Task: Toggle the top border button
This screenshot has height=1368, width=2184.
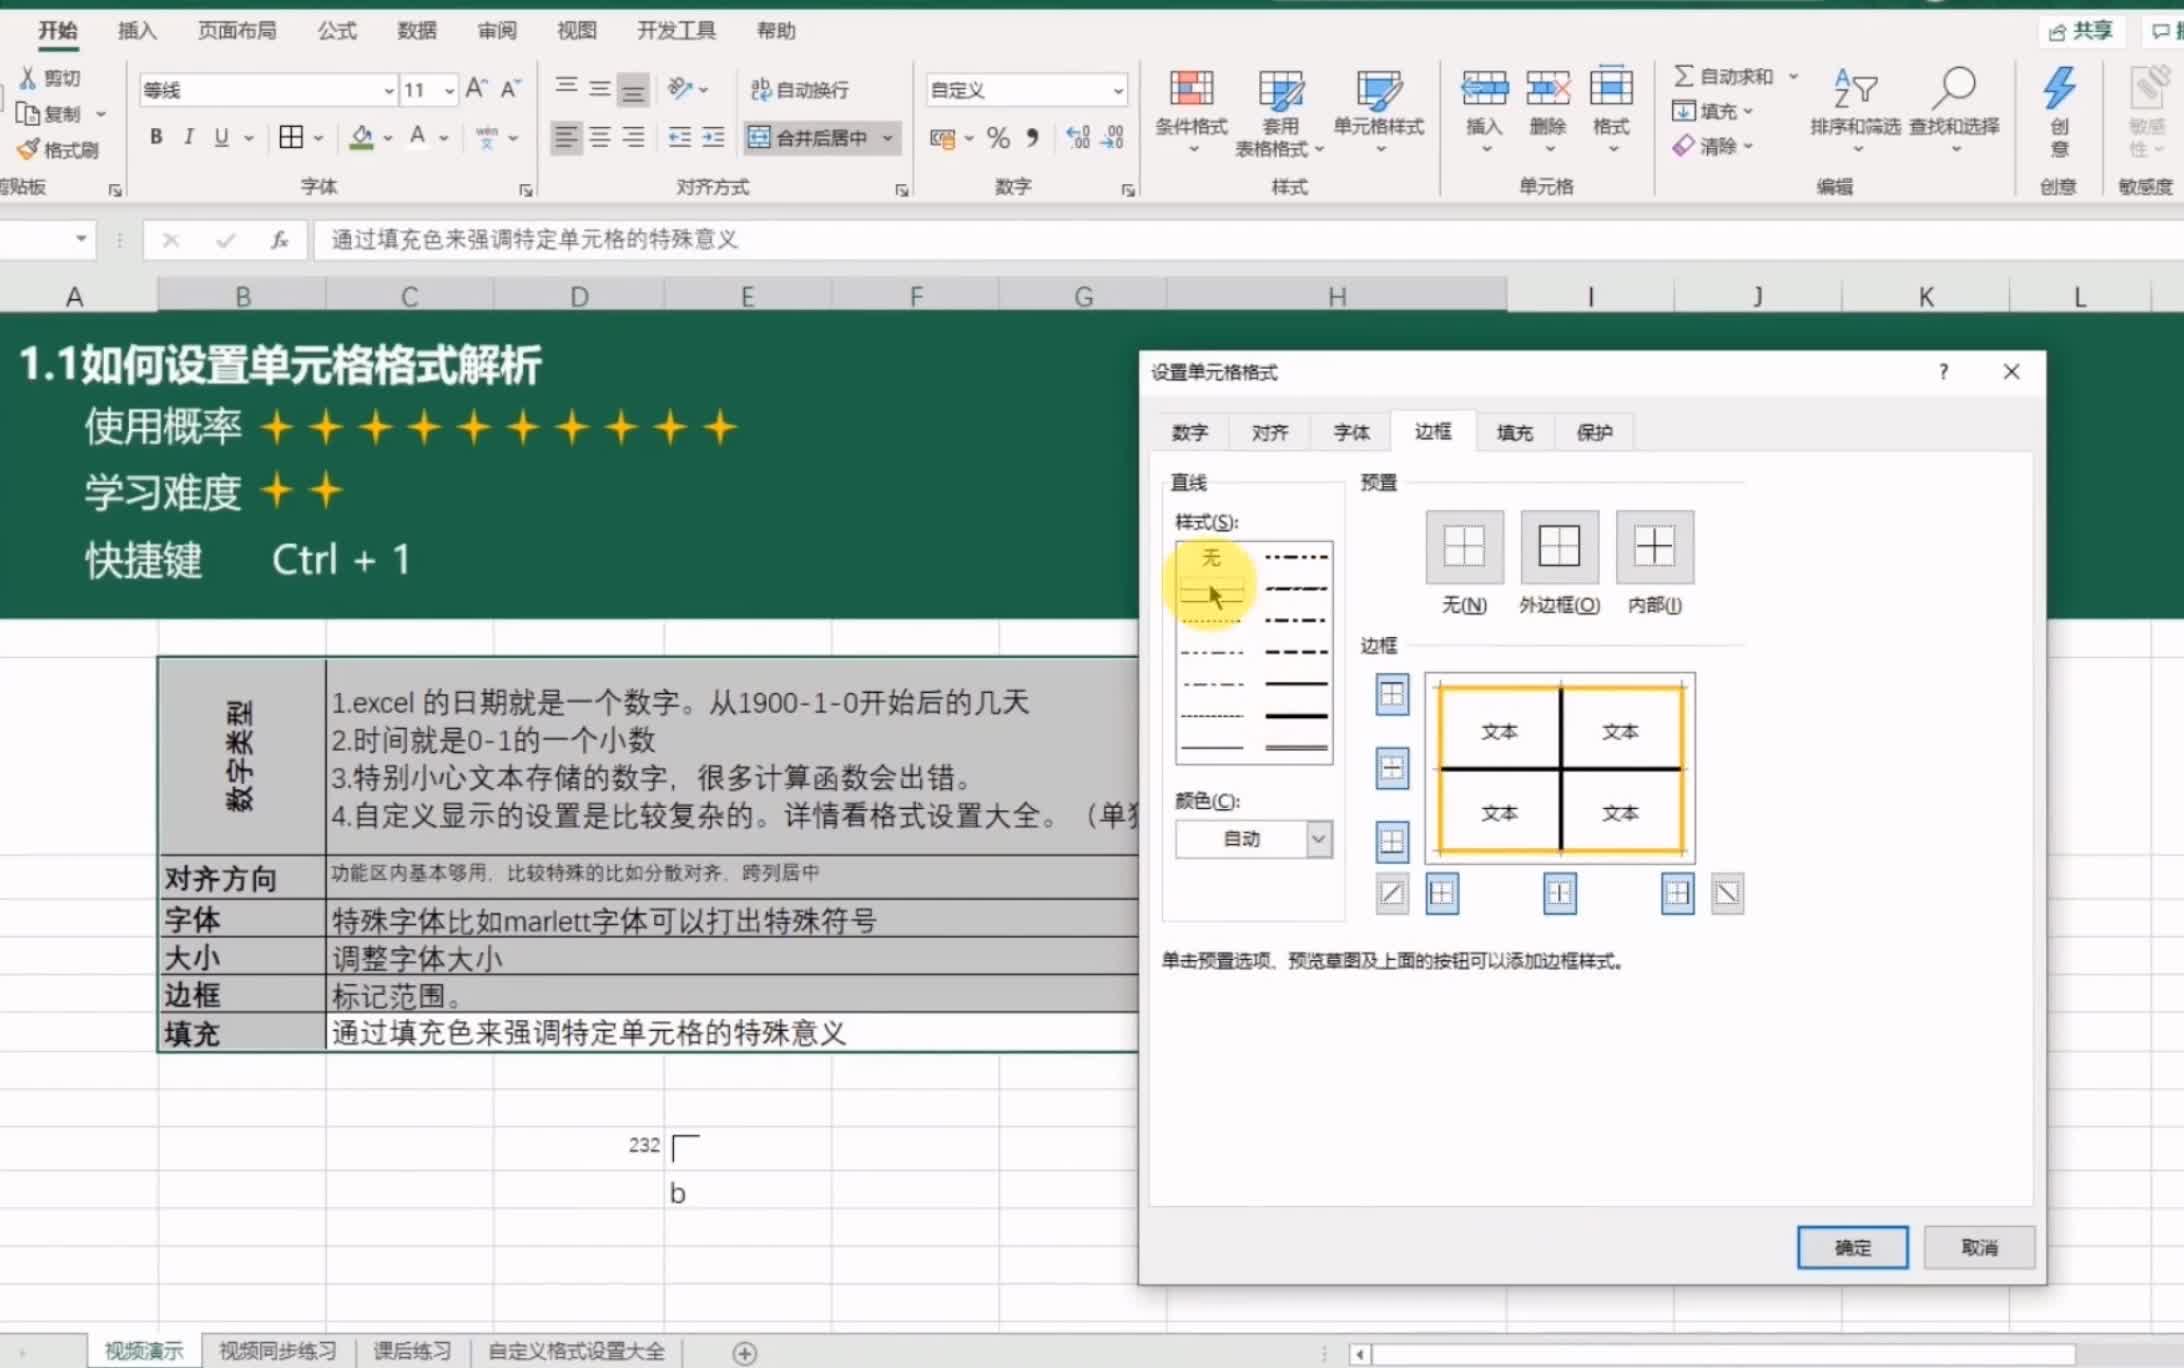Action: [1392, 694]
